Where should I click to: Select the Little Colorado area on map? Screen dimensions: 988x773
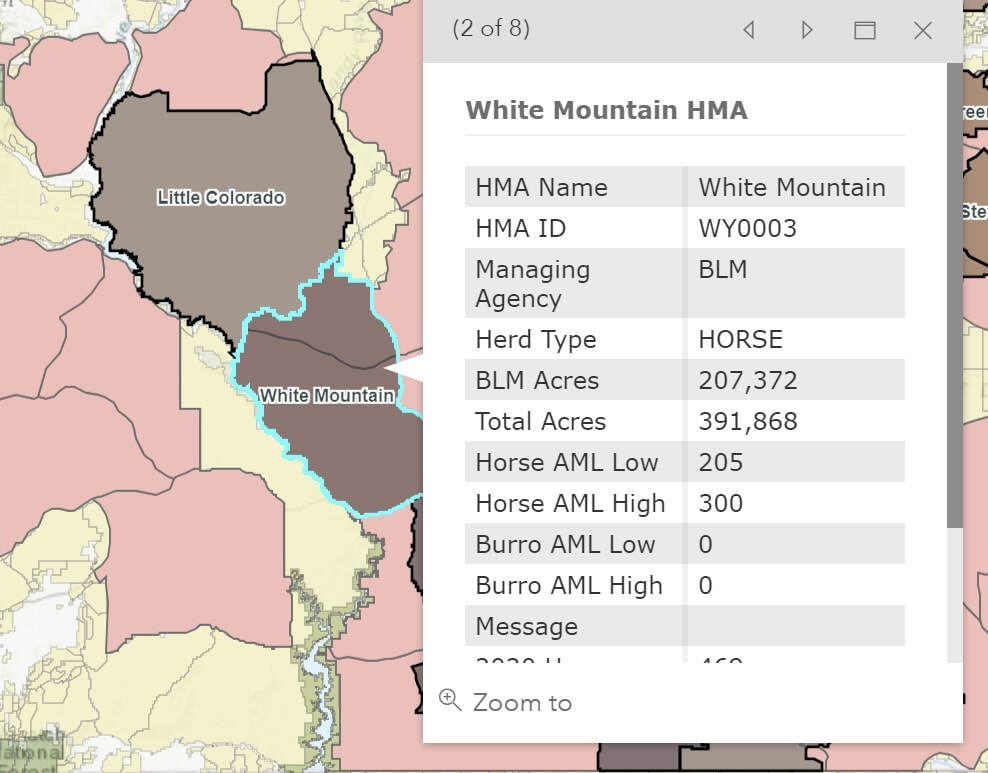(x=221, y=197)
